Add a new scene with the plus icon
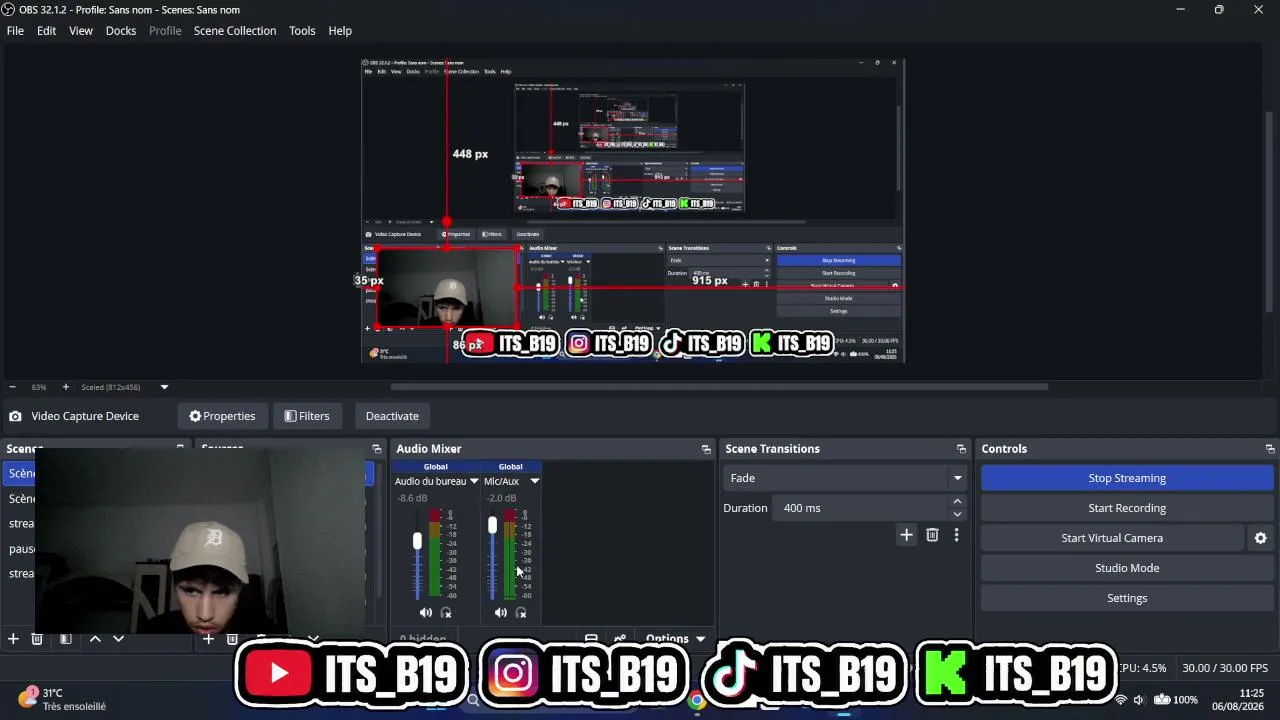1280x720 pixels. [13, 638]
